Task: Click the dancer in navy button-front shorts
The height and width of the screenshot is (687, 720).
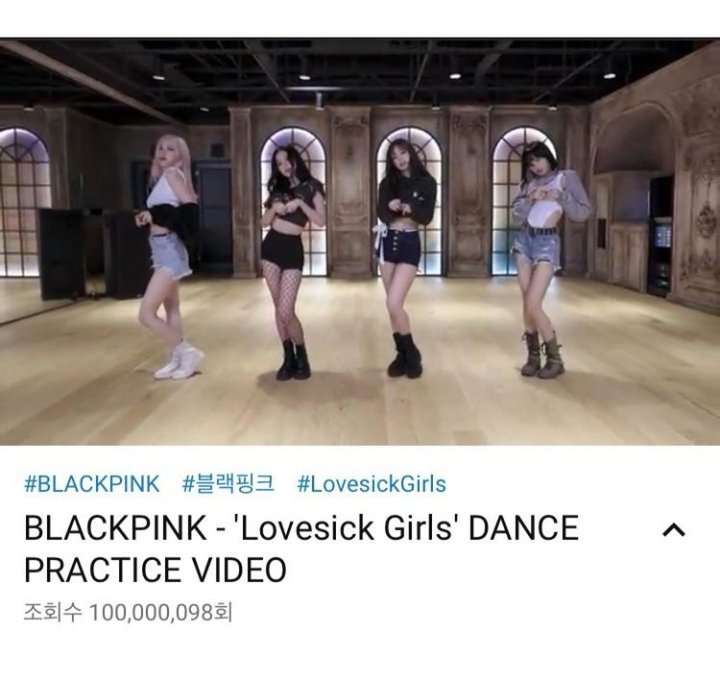Action: [x=403, y=257]
